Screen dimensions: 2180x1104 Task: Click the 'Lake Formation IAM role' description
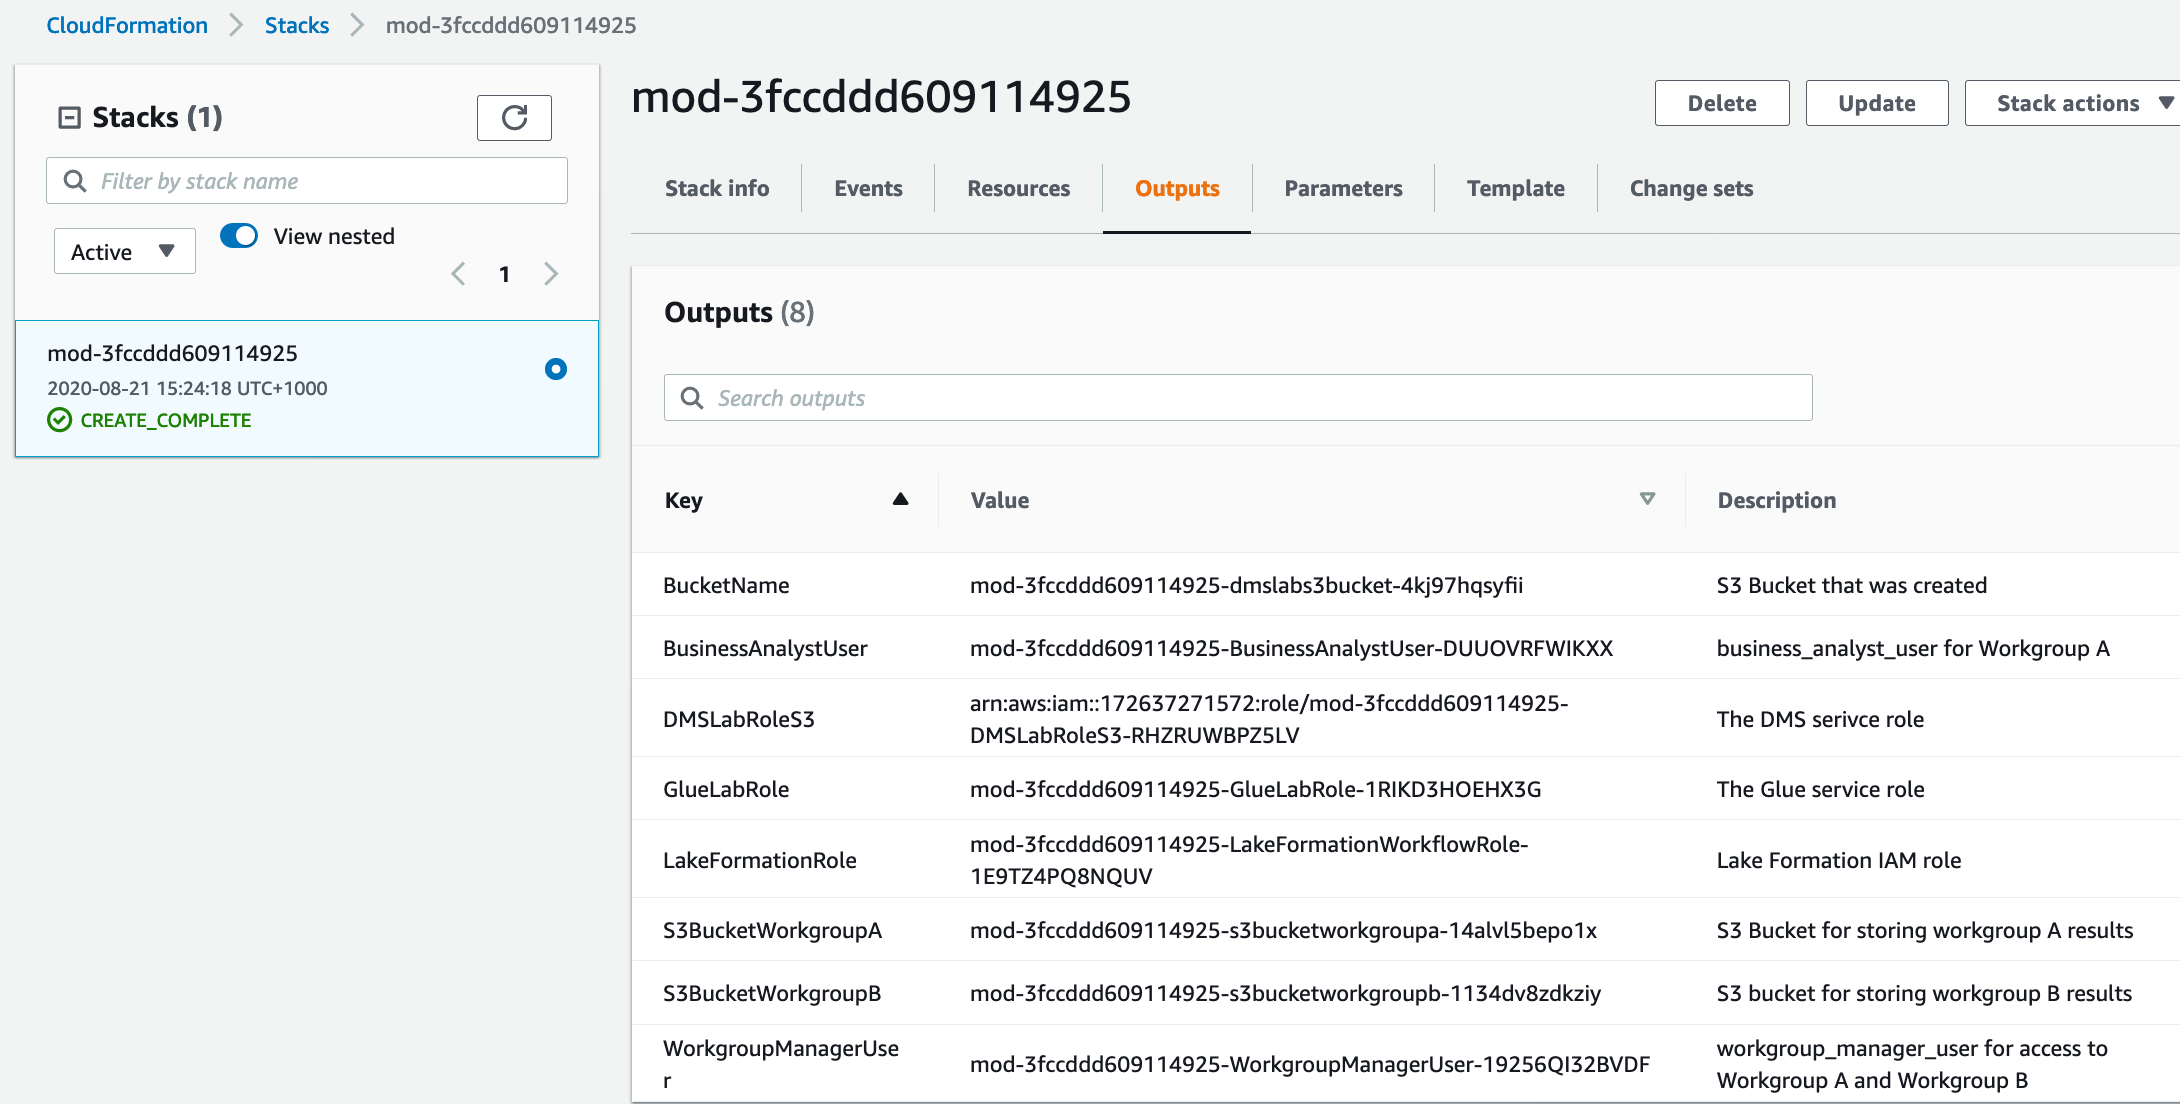point(1839,860)
